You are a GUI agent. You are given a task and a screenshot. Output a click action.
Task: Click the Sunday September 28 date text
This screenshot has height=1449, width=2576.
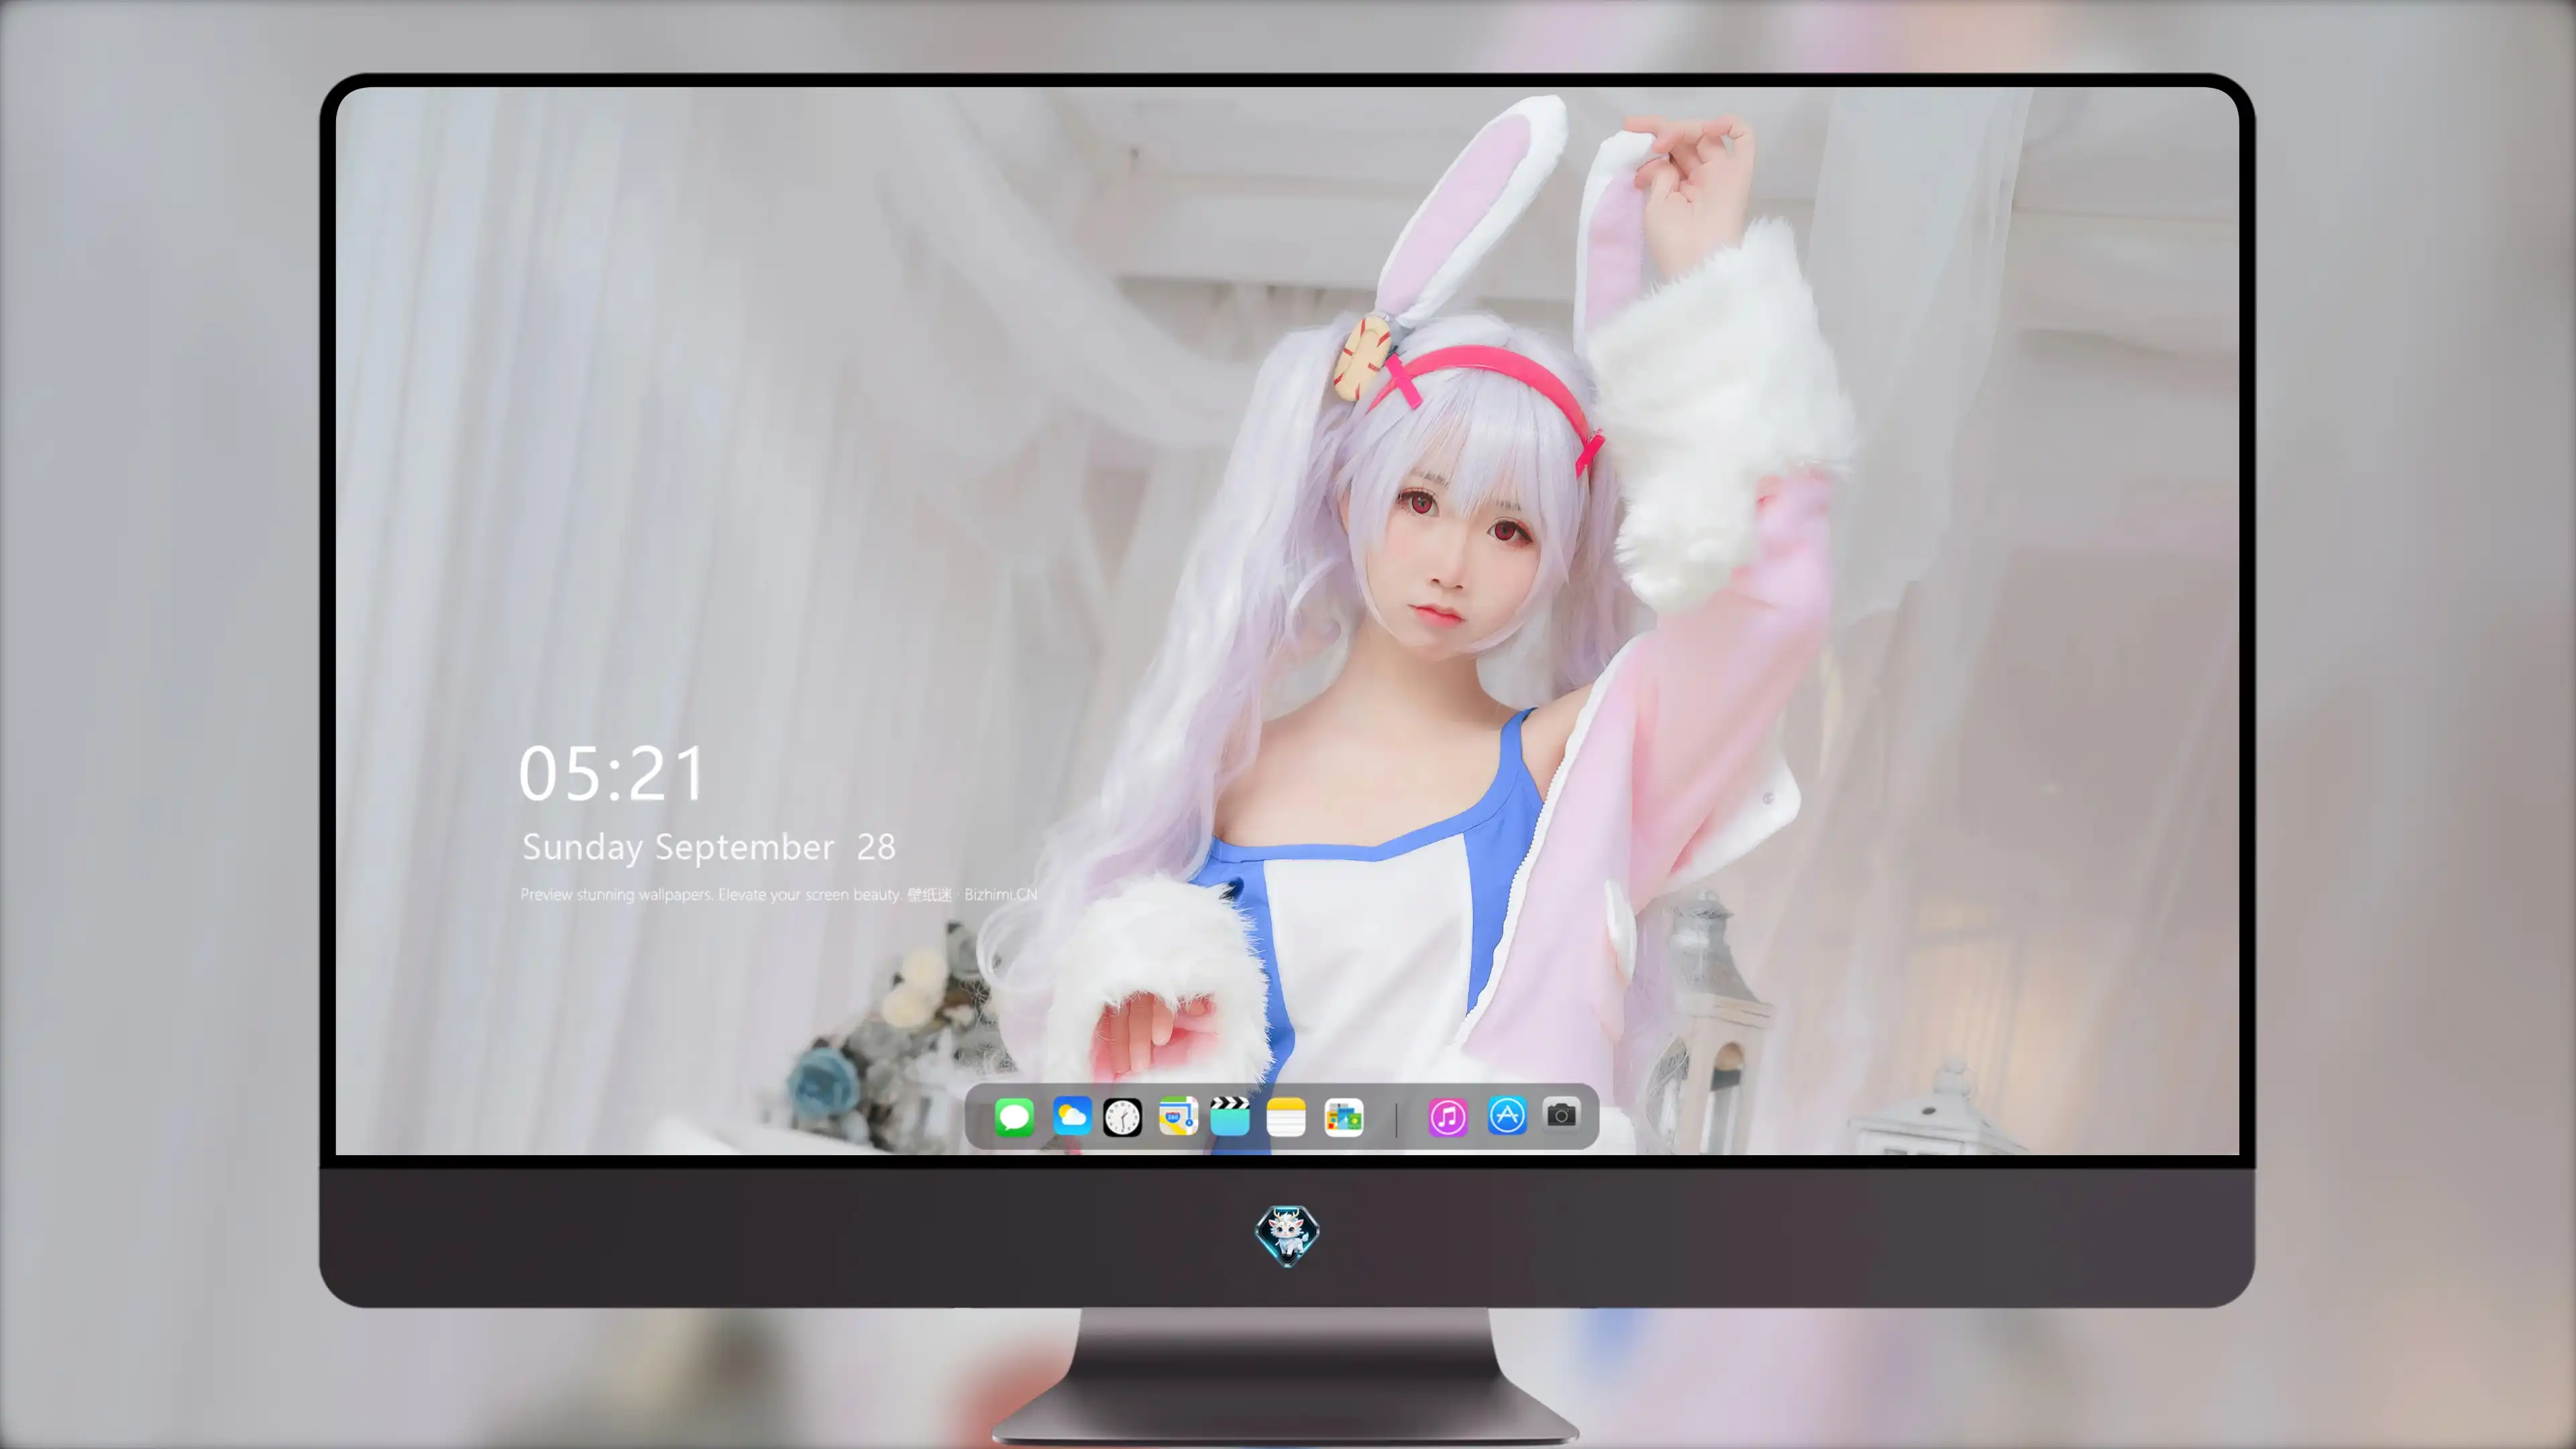click(709, 847)
